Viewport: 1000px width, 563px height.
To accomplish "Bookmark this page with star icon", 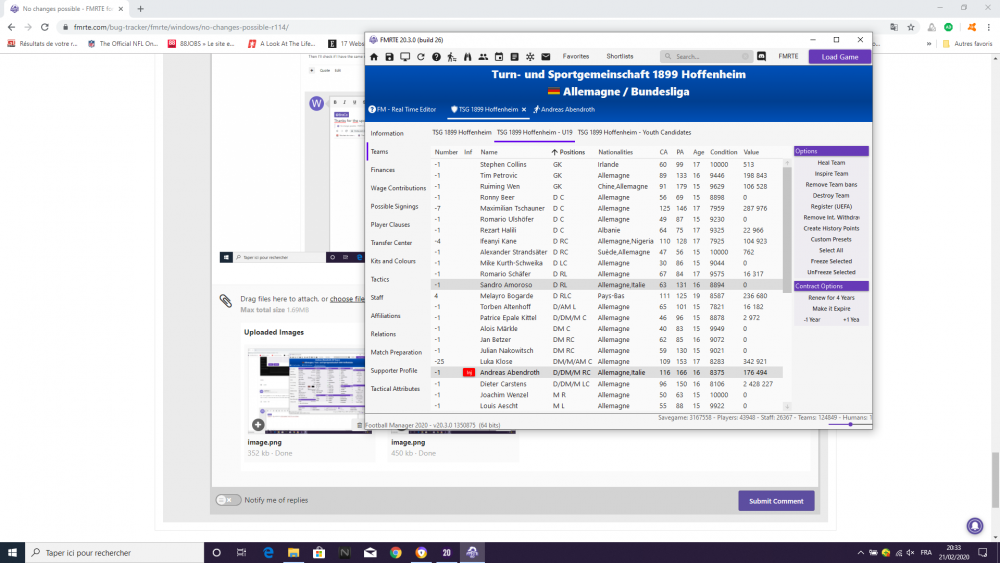I will [911, 27].
